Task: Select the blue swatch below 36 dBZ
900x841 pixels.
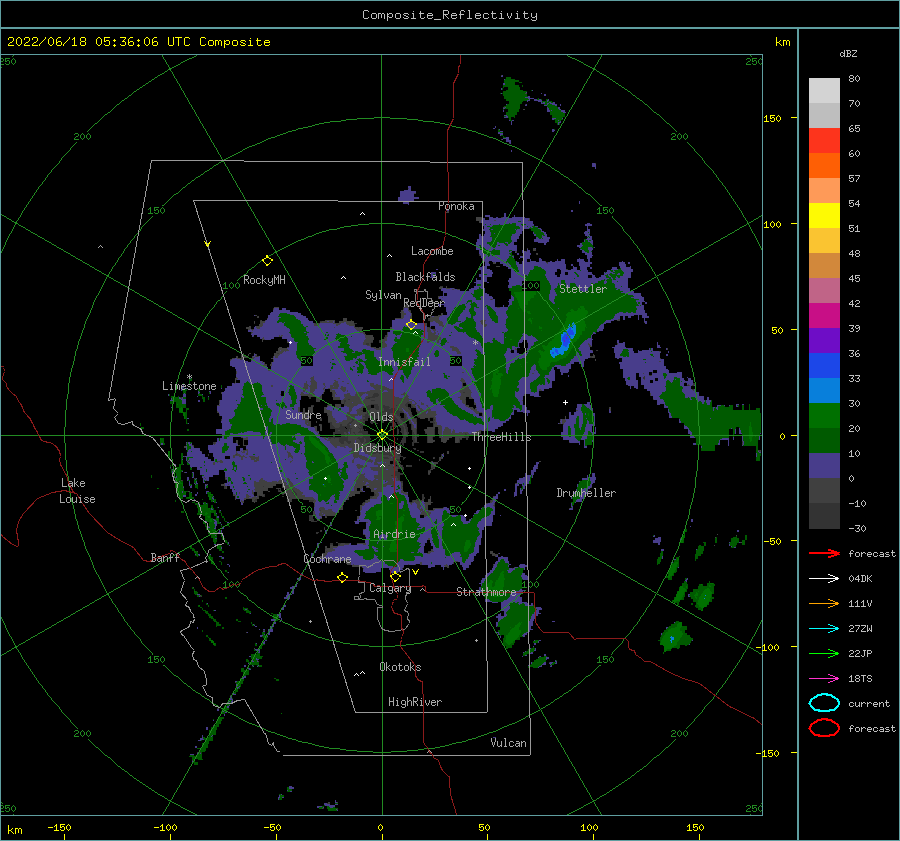Action: point(824,366)
